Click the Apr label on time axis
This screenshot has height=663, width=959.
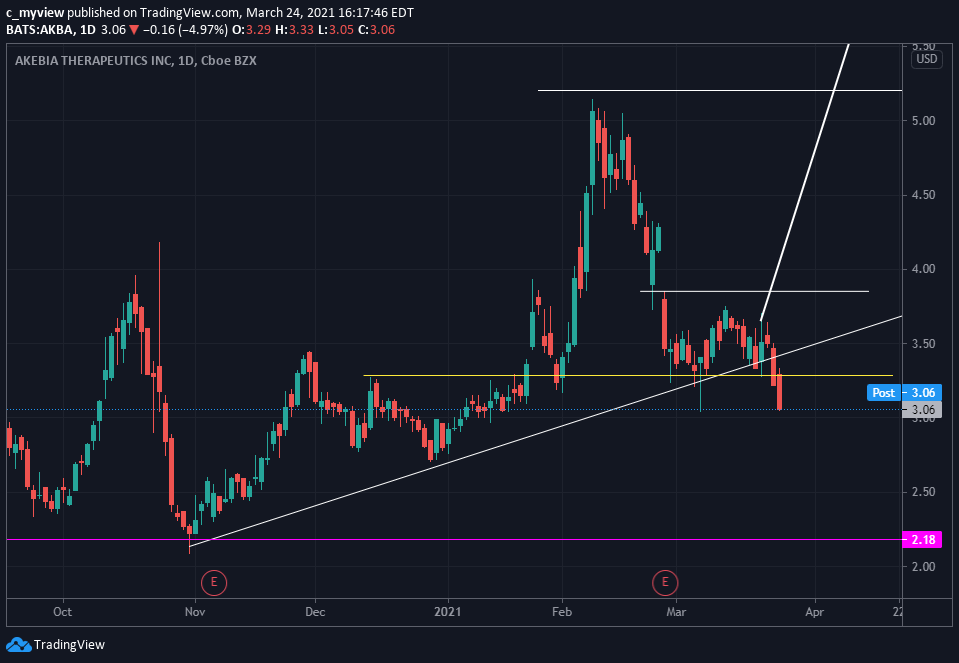pyautogui.click(x=815, y=612)
